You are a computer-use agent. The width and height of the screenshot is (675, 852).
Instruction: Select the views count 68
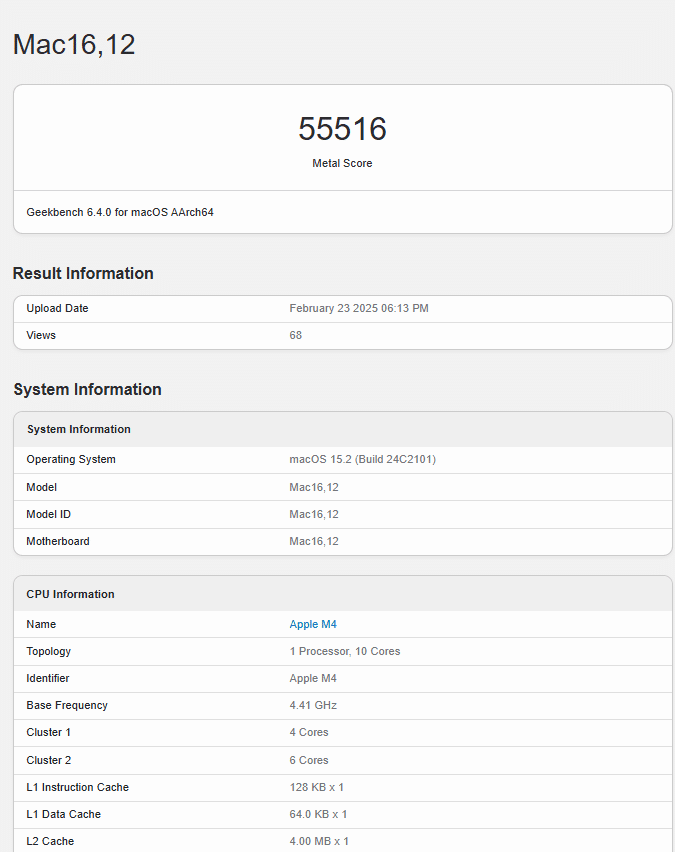(x=296, y=335)
